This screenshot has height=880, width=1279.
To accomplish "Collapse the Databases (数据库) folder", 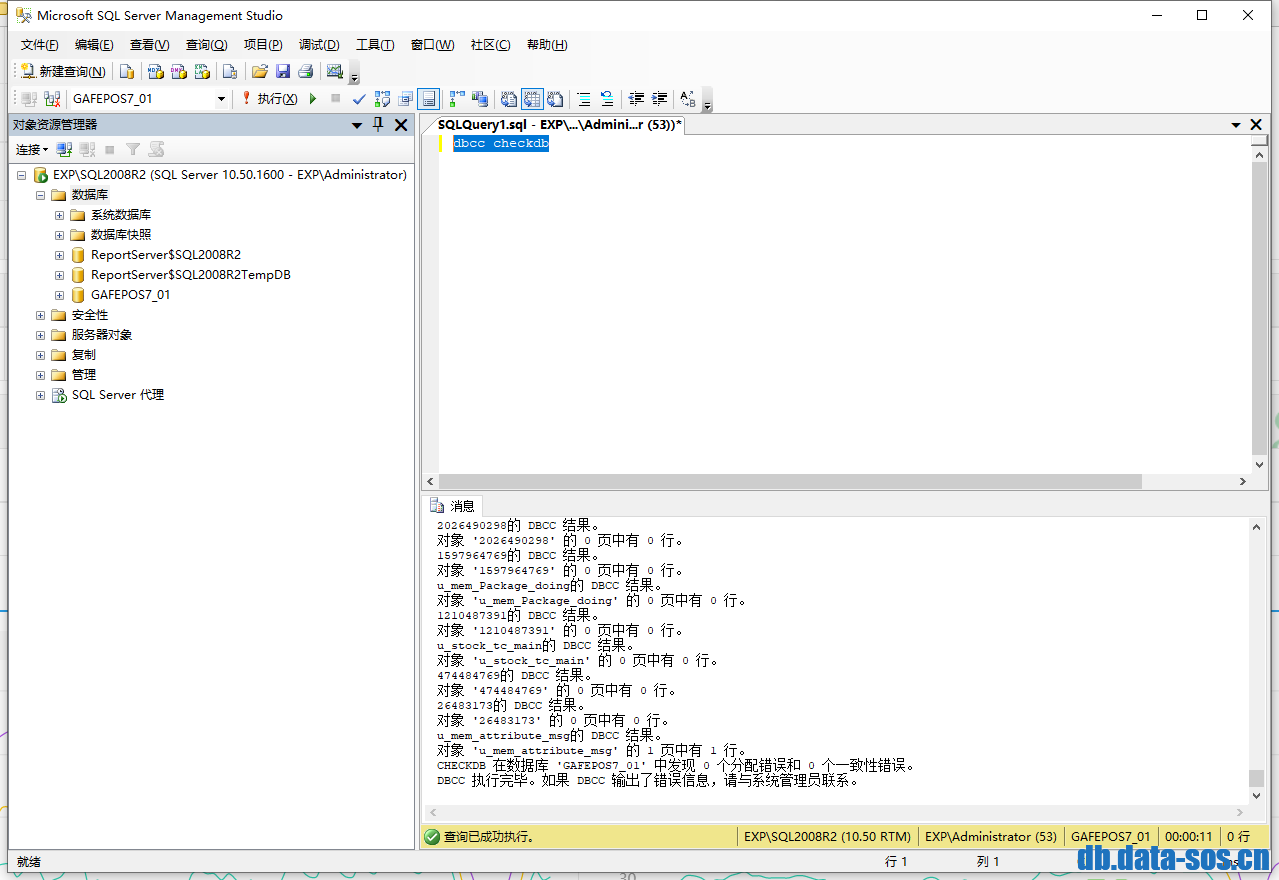I will [41, 195].
